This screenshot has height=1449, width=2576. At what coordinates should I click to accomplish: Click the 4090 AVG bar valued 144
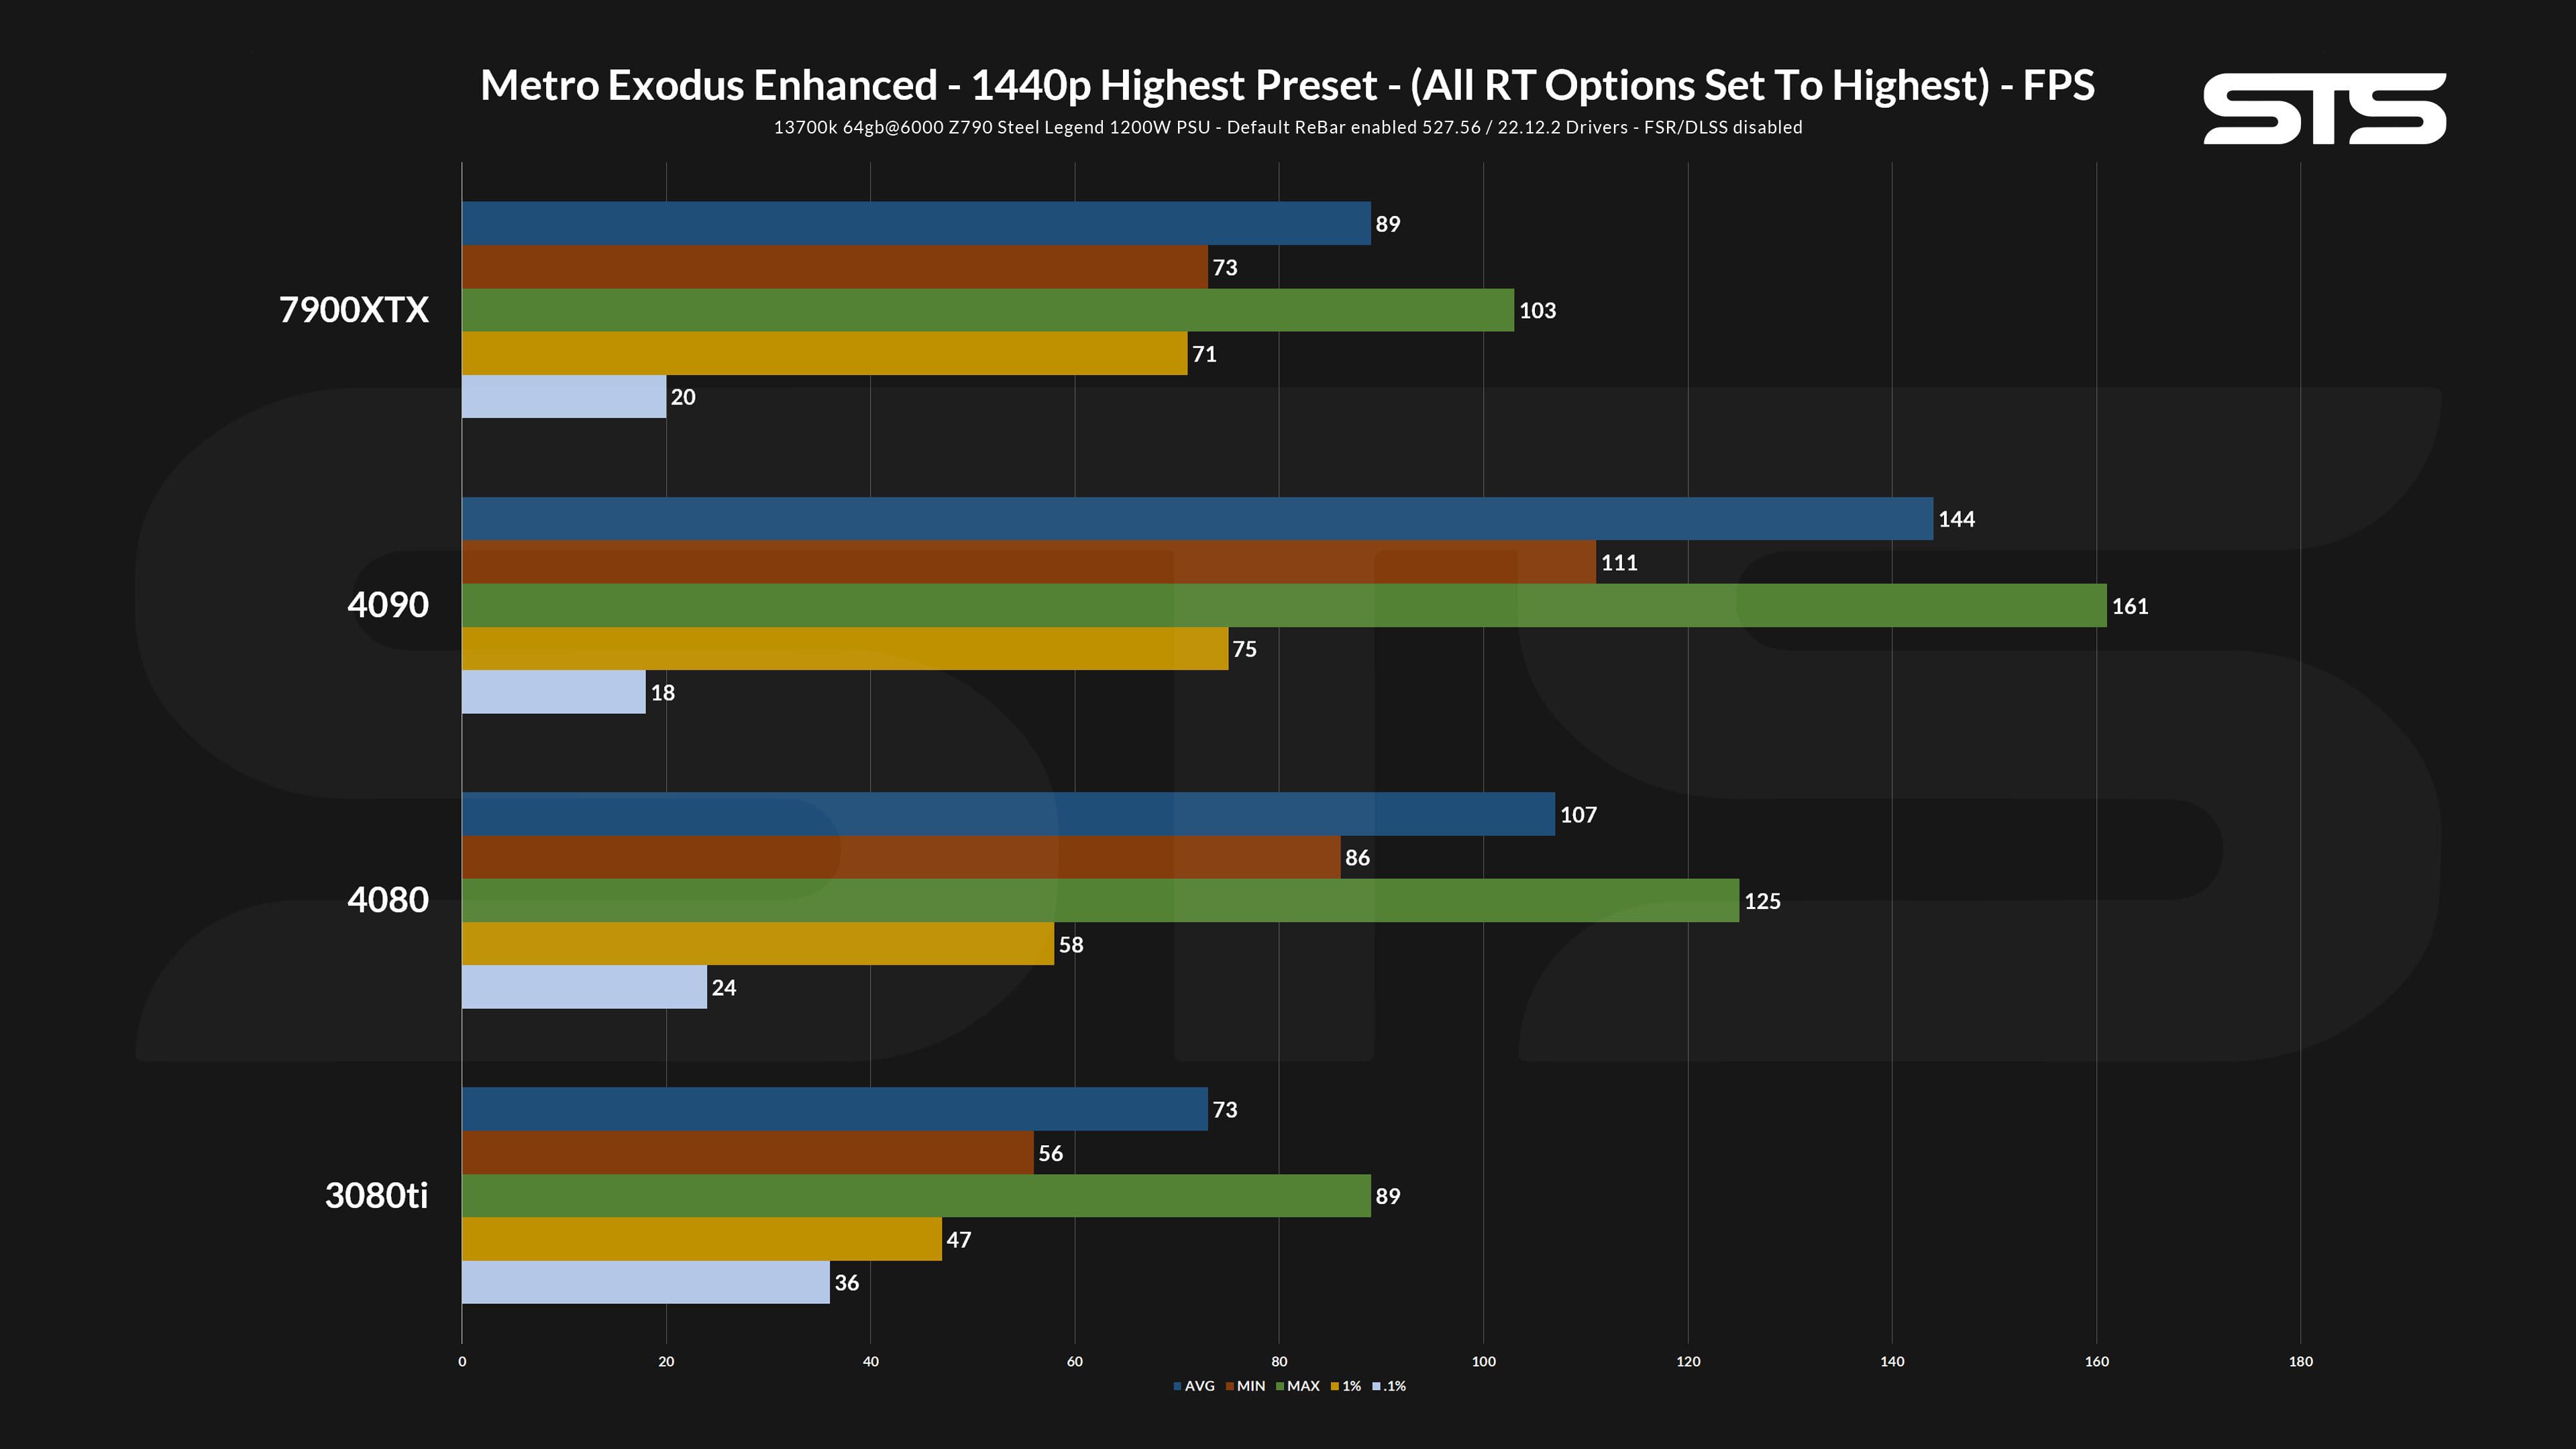tap(1198, 519)
